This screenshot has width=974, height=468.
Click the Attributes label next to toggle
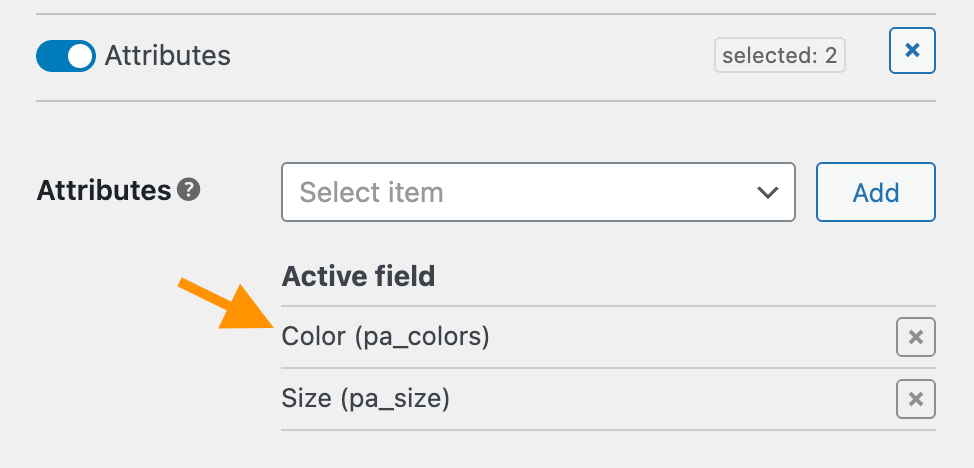coord(168,56)
